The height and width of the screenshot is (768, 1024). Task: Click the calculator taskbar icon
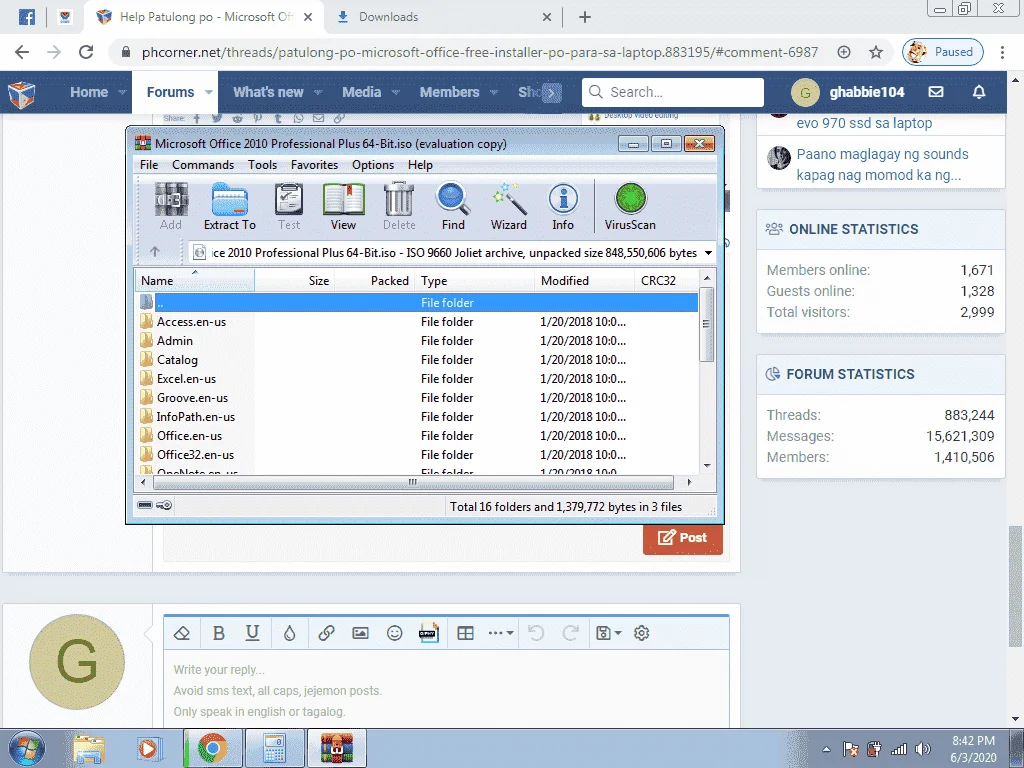[x=275, y=748]
